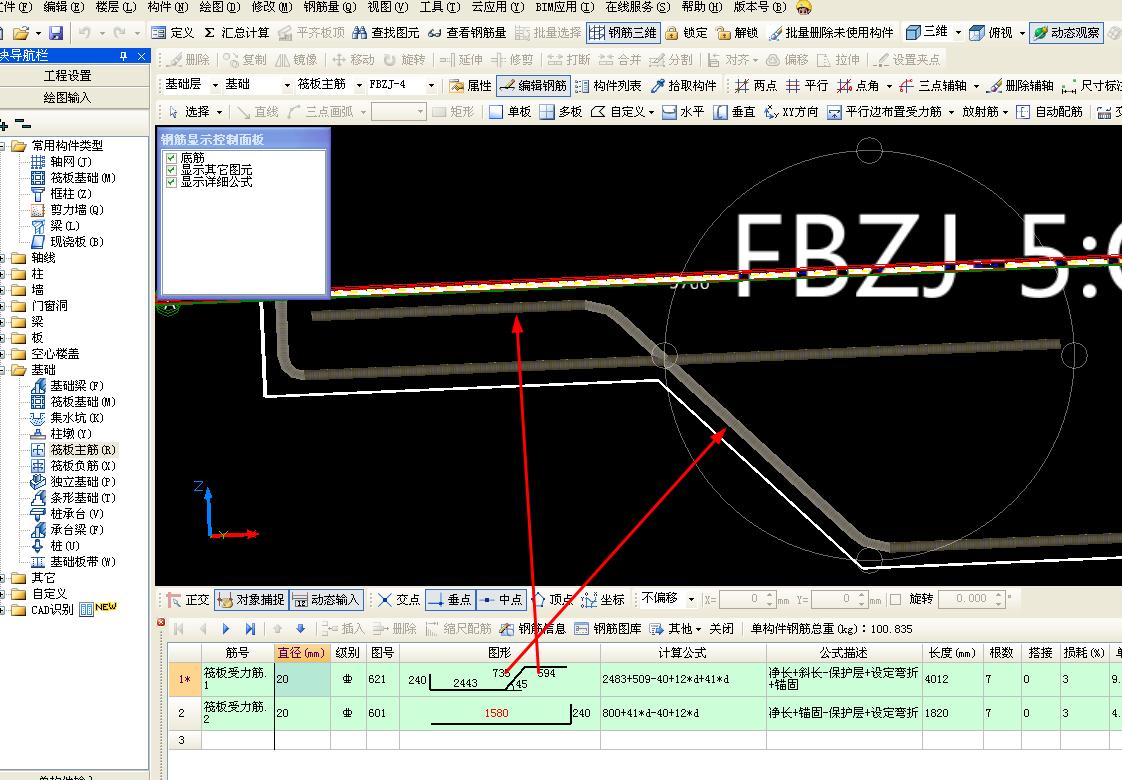The image size is (1122, 780).
Task: Select XY方向 layout tool
Action: (791, 112)
